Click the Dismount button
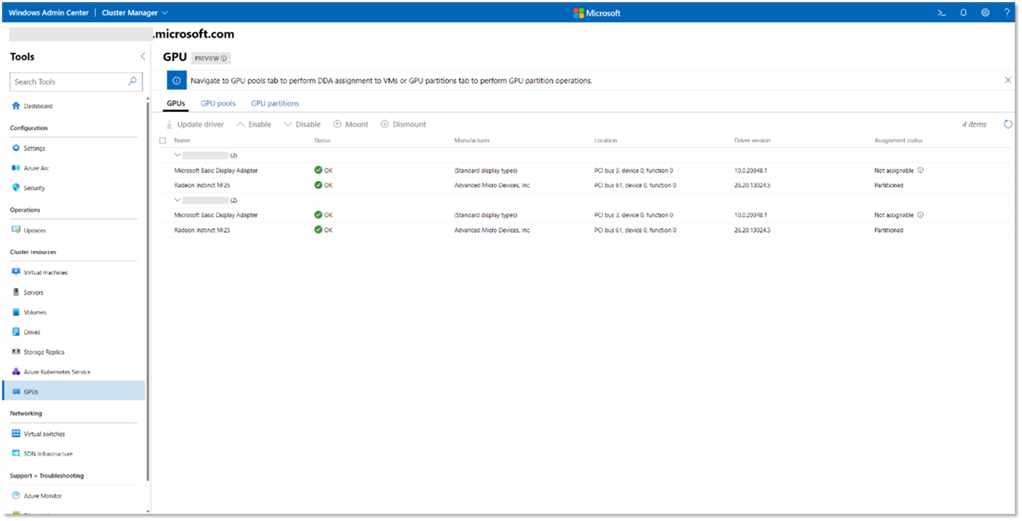 pos(403,124)
